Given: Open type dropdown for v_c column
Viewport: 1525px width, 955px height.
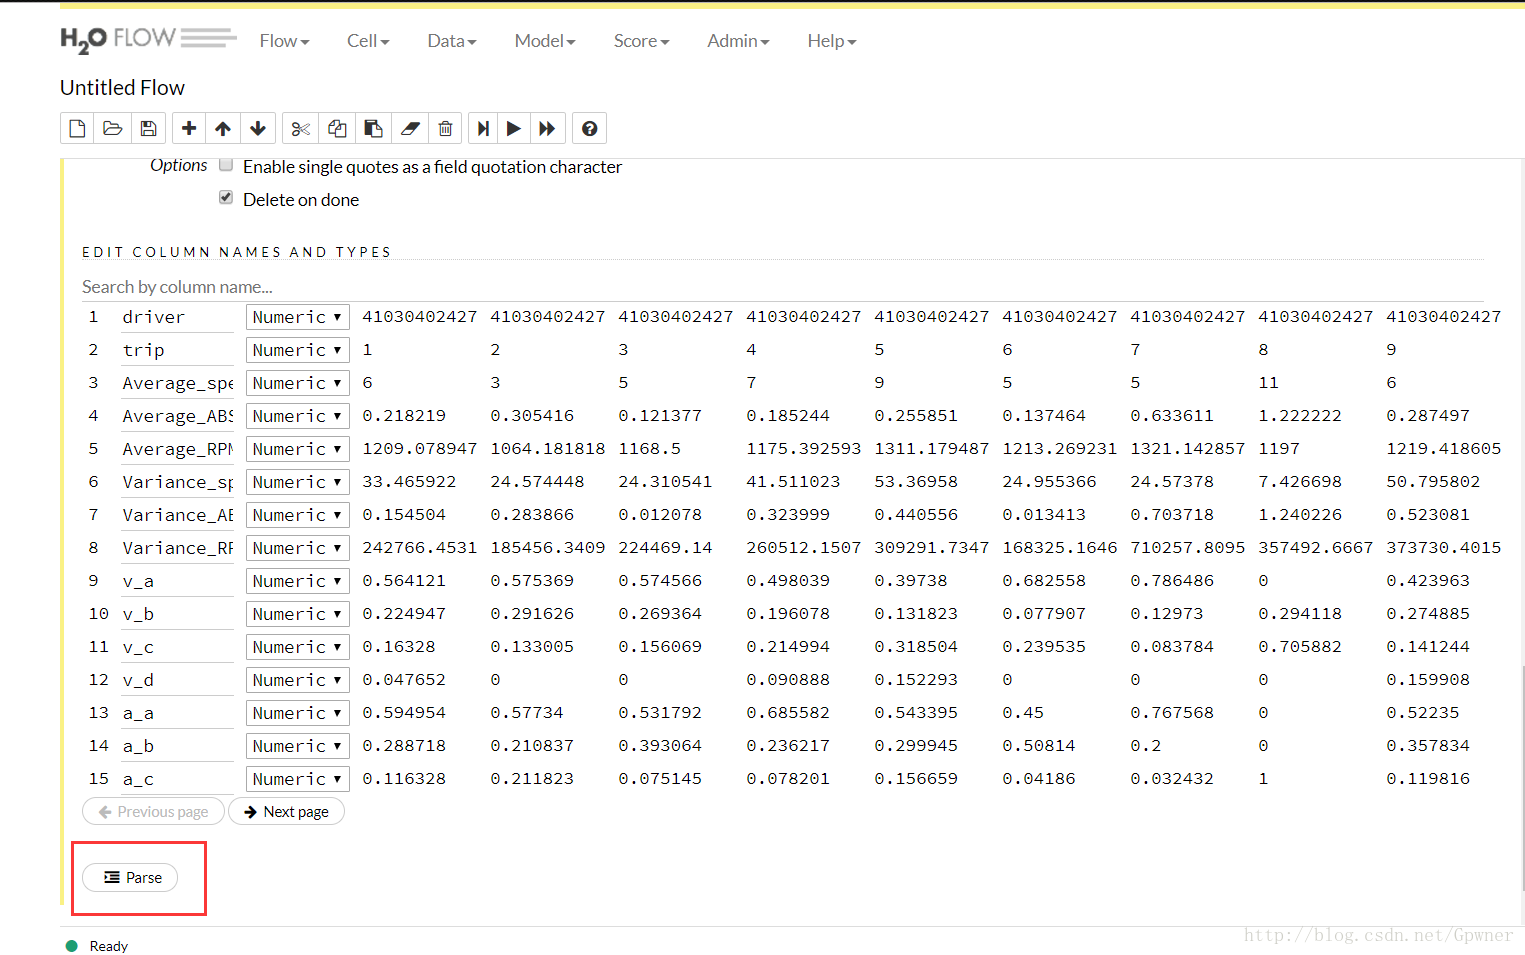Looking at the screenshot, I should click(298, 647).
